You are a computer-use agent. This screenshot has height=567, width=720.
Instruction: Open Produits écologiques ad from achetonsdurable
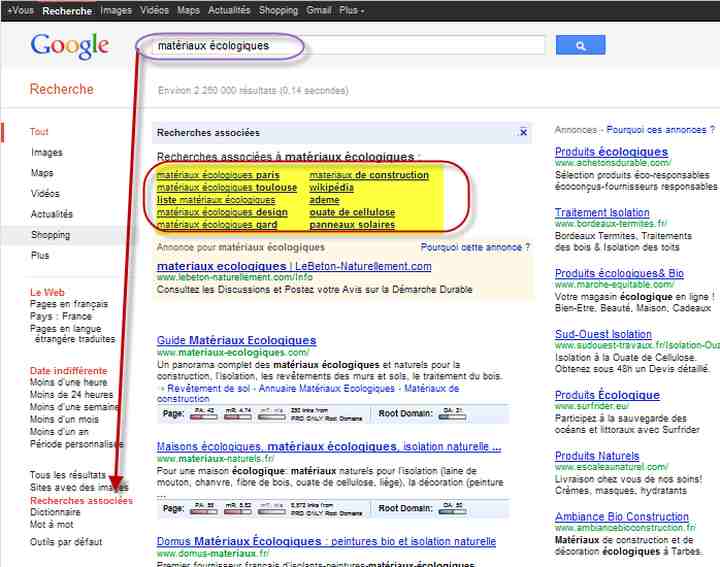[x=611, y=152]
